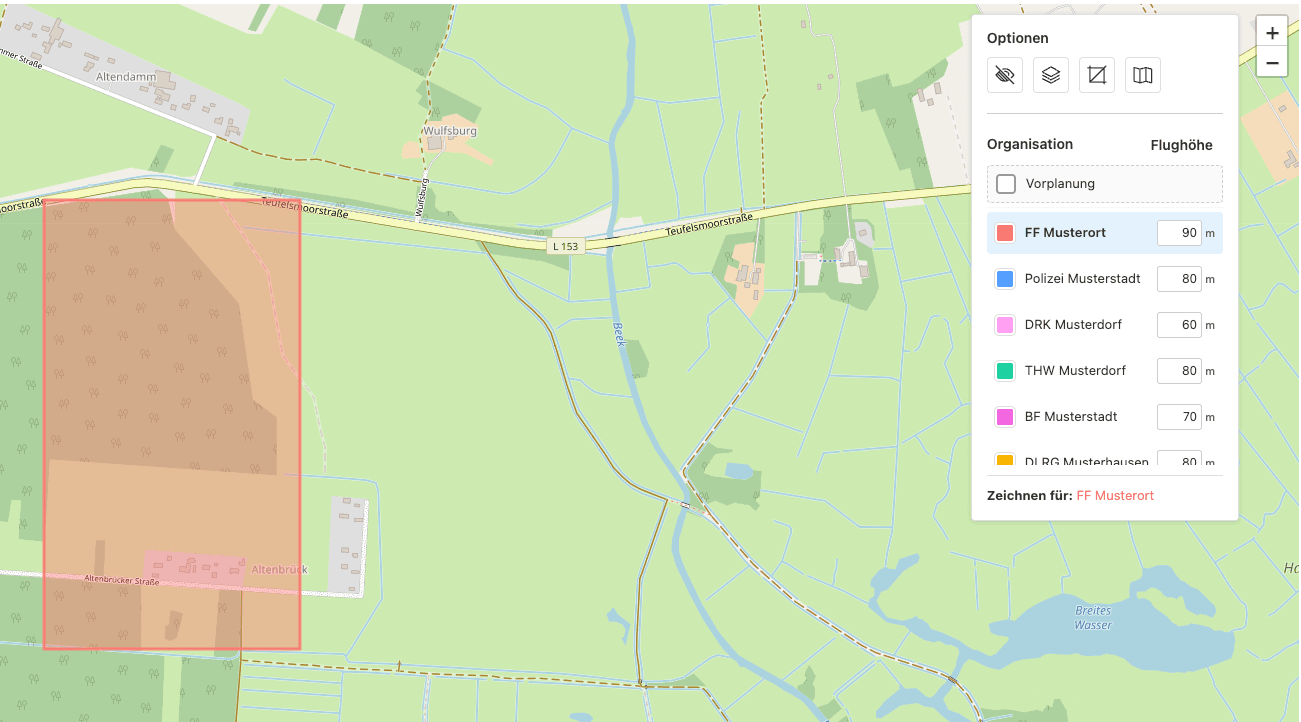
Task: Select the FF Musterort organisation row
Action: point(1065,233)
